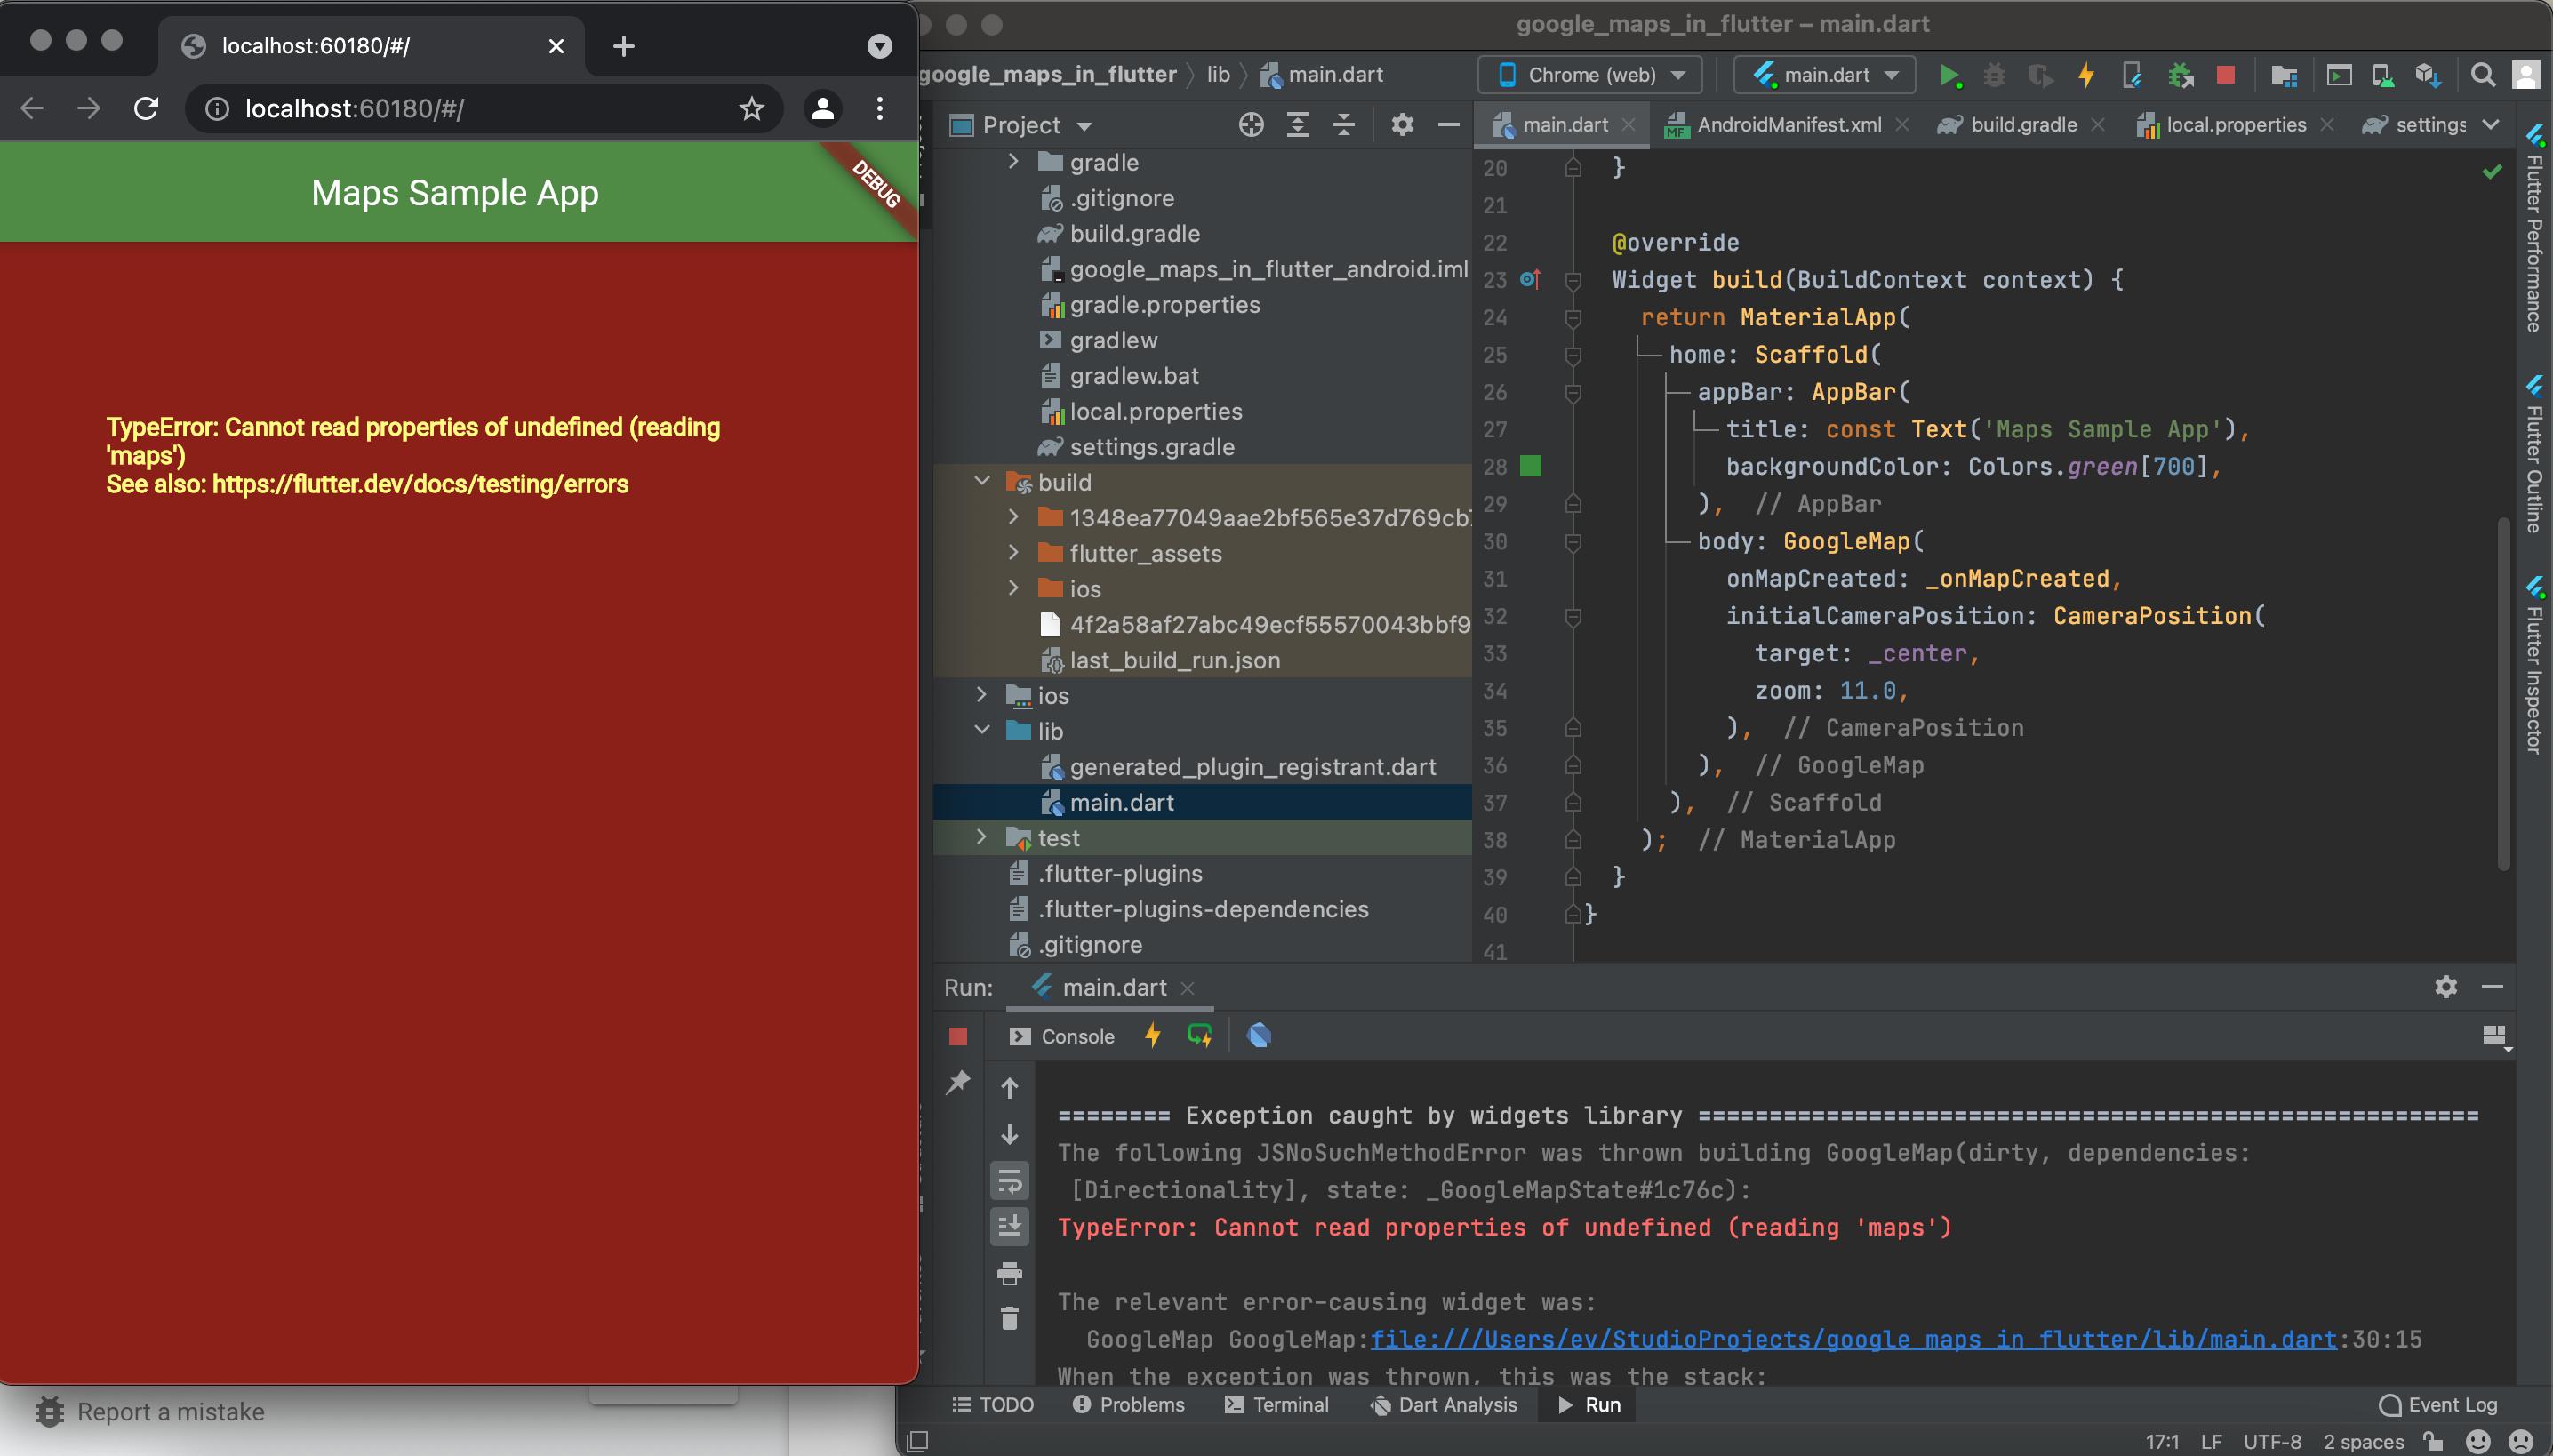Image resolution: width=2553 pixels, height=1456 pixels.
Task: Print console output using printer icon
Action: point(1009,1273)
